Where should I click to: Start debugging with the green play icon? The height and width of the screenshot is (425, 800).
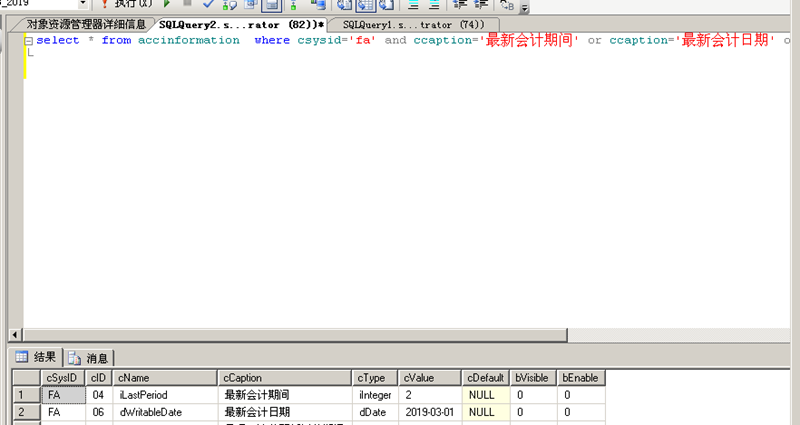pyautogui.click(x=166, y=4)
